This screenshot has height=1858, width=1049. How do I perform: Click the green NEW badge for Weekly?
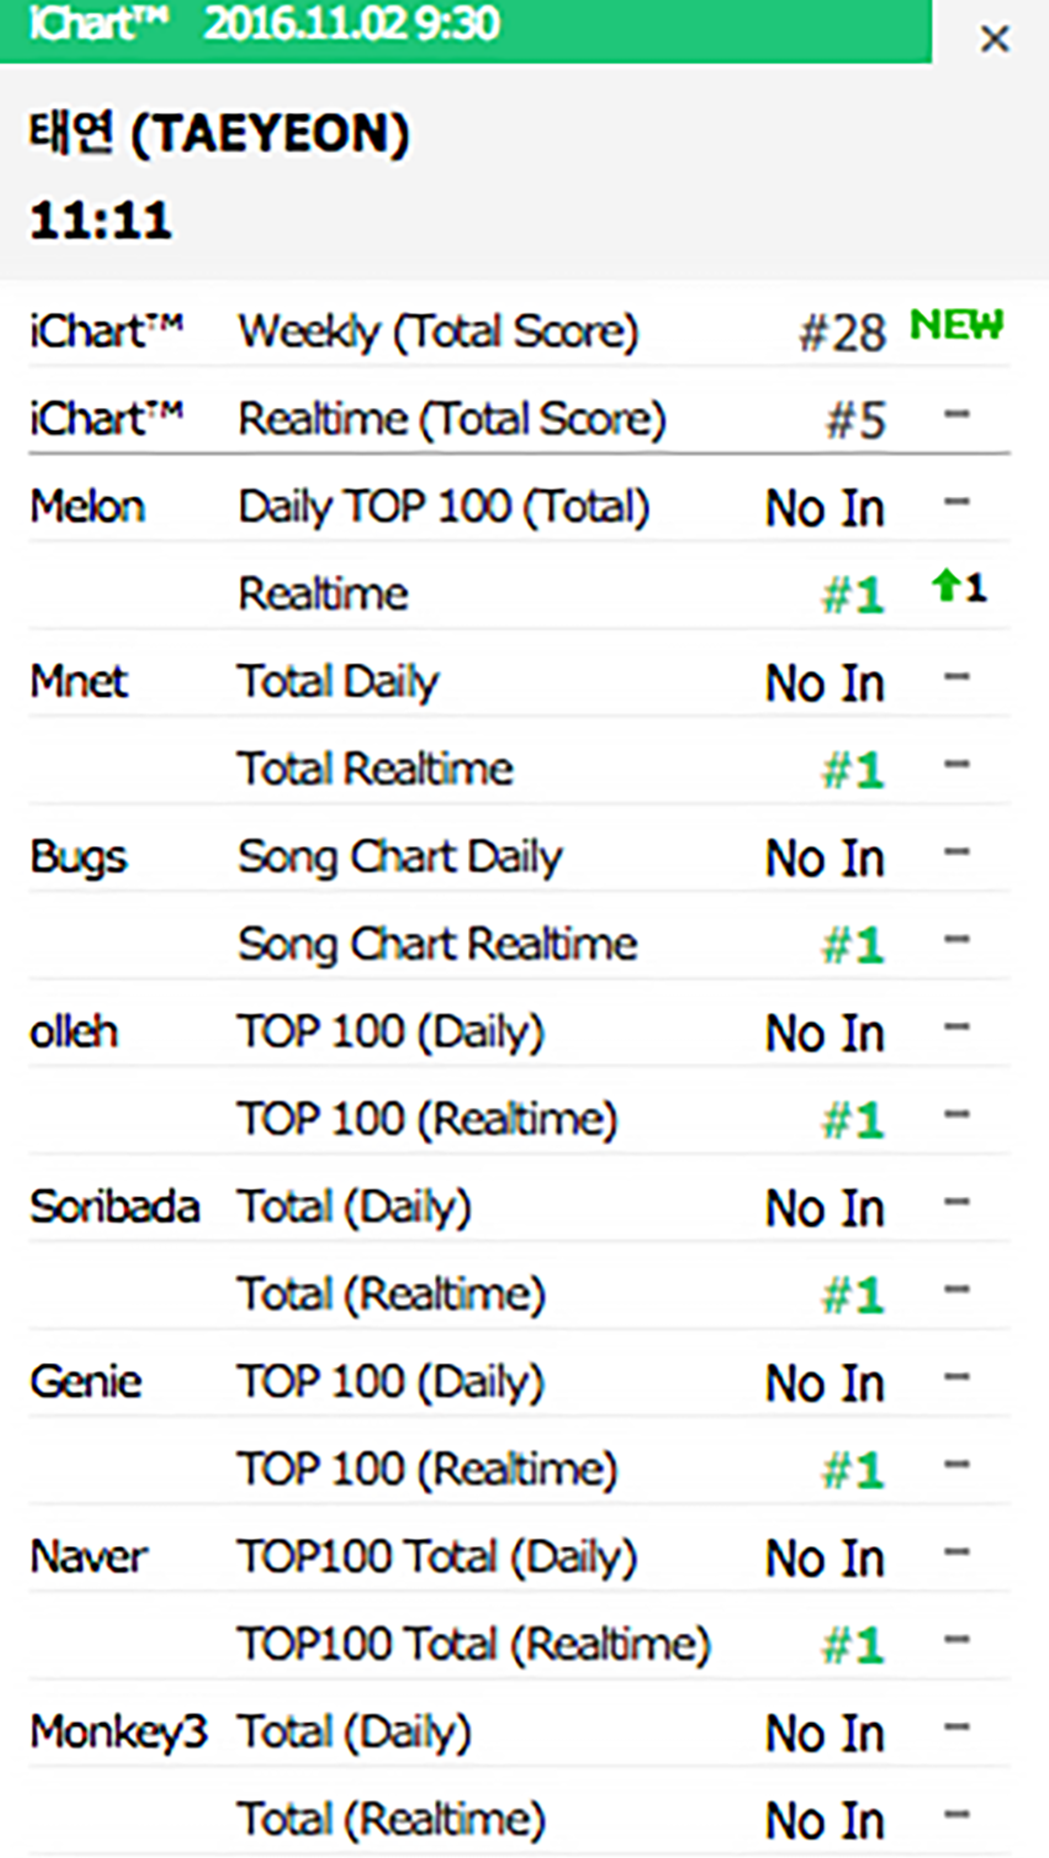tap(956, 325)
